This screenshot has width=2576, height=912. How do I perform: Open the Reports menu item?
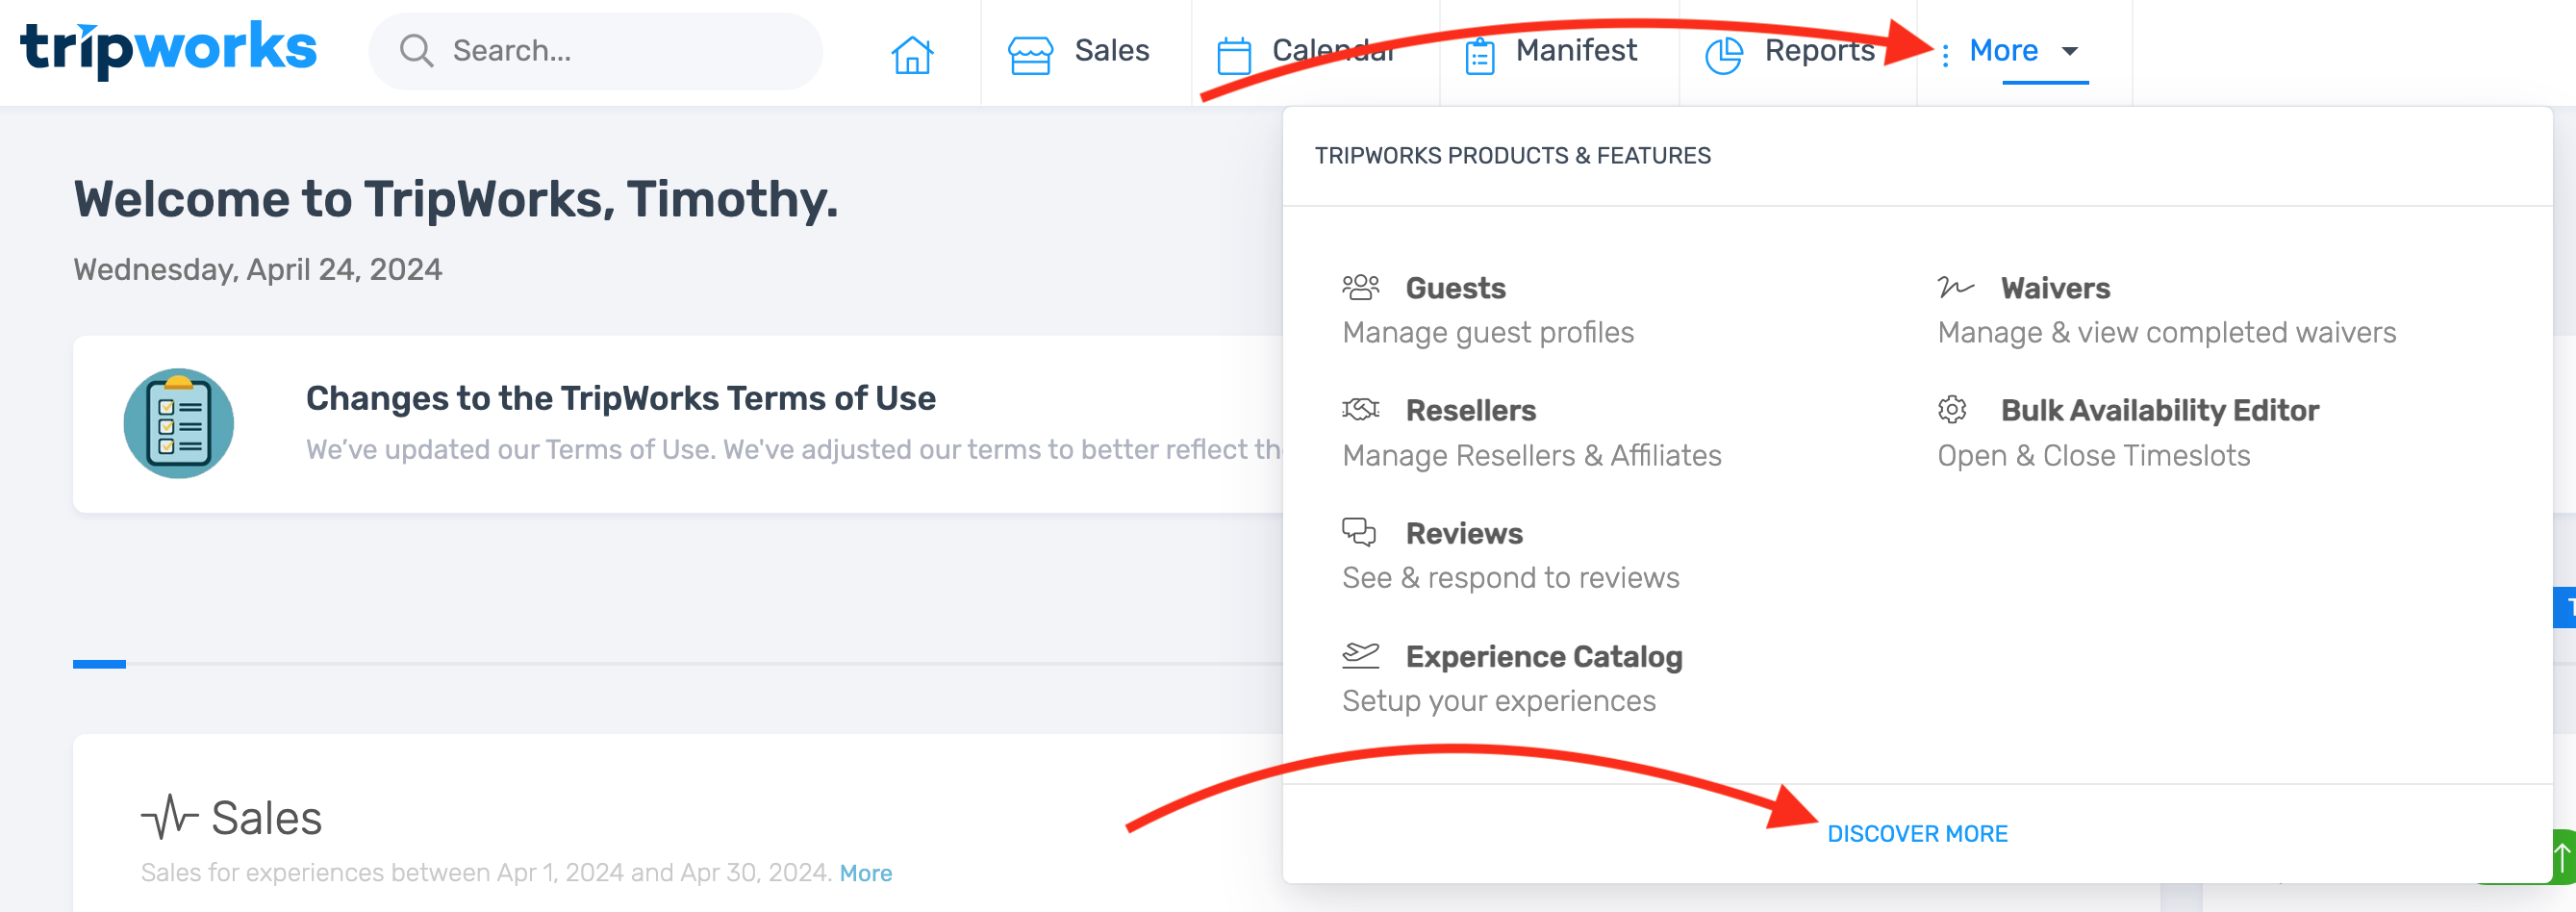[1819, 50]
